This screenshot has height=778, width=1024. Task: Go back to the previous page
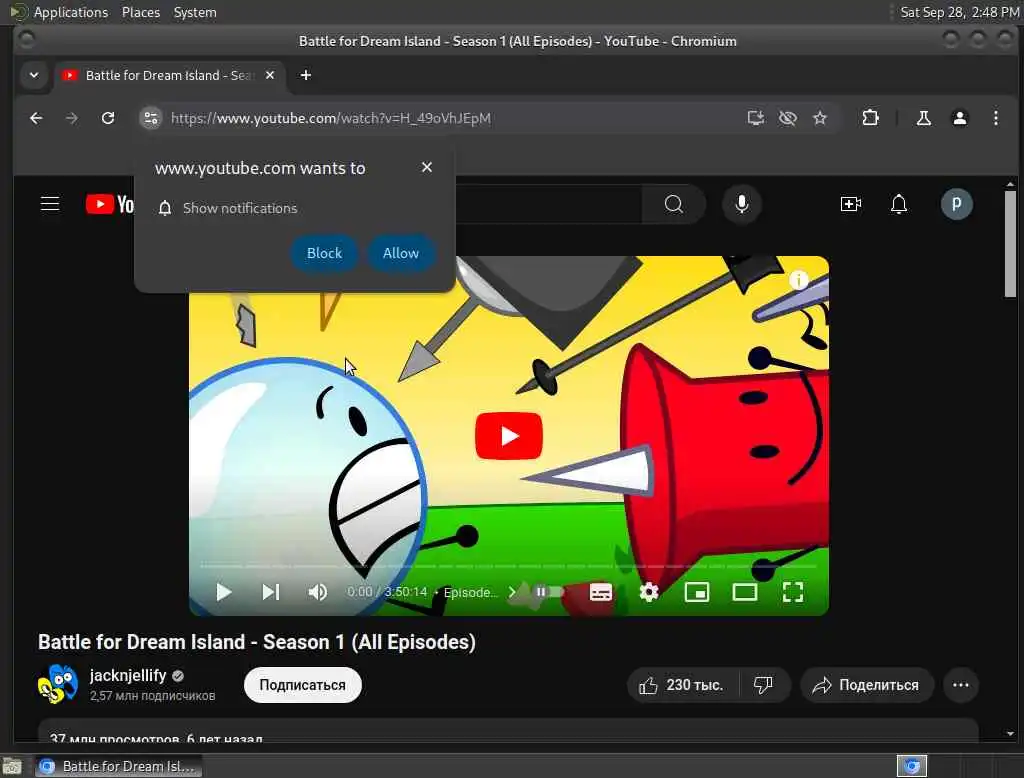[36, 118]
